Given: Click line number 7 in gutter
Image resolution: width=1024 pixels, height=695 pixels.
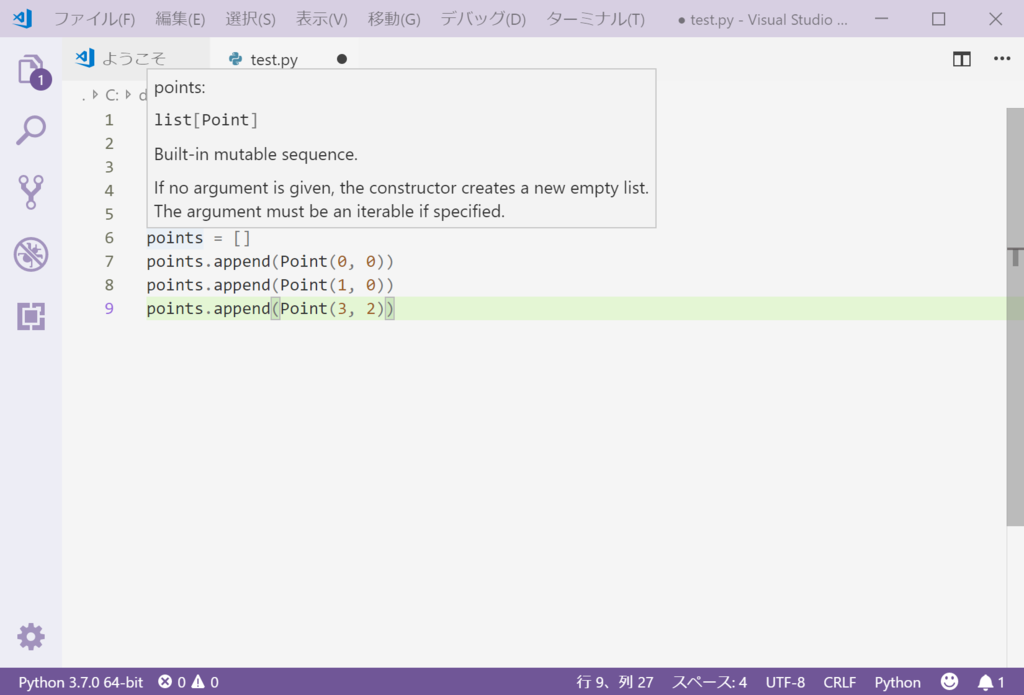Looking at the screenshot, I should coord(109,261).
